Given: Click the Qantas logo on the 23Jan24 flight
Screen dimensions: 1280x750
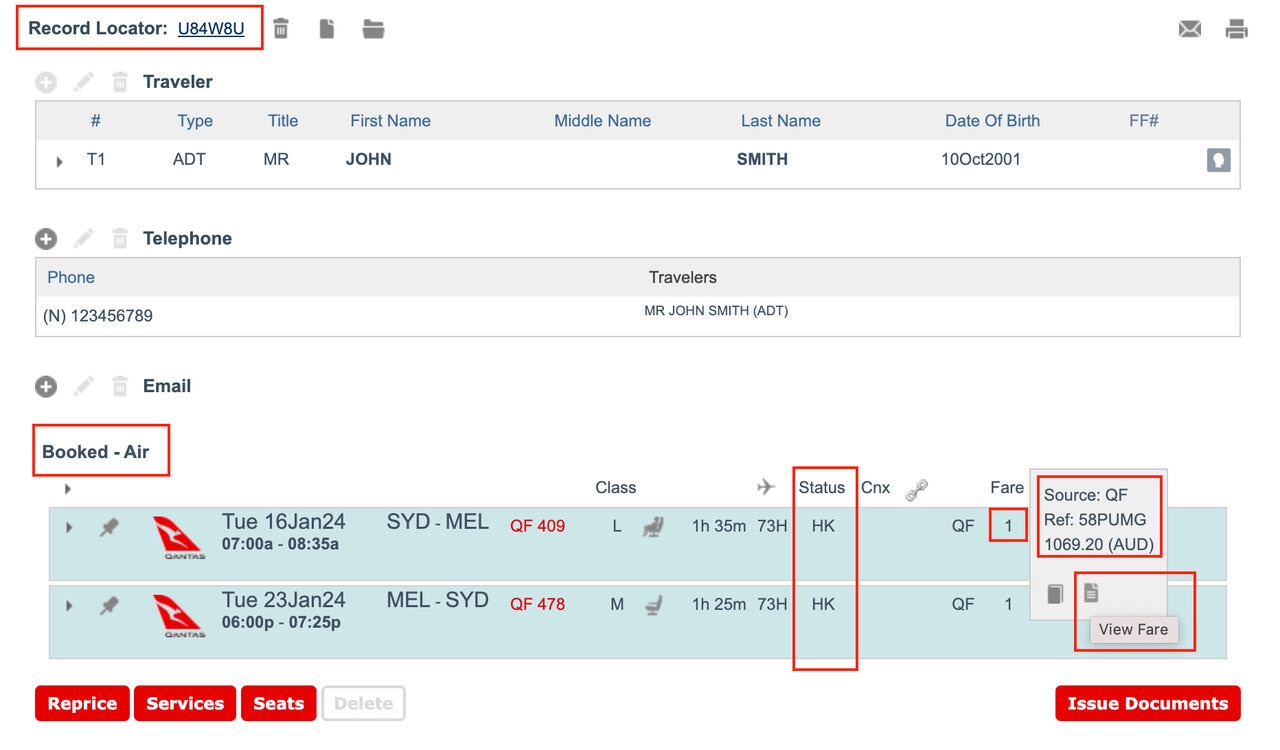Looking at the screenshot, I should tap(180, 616).
